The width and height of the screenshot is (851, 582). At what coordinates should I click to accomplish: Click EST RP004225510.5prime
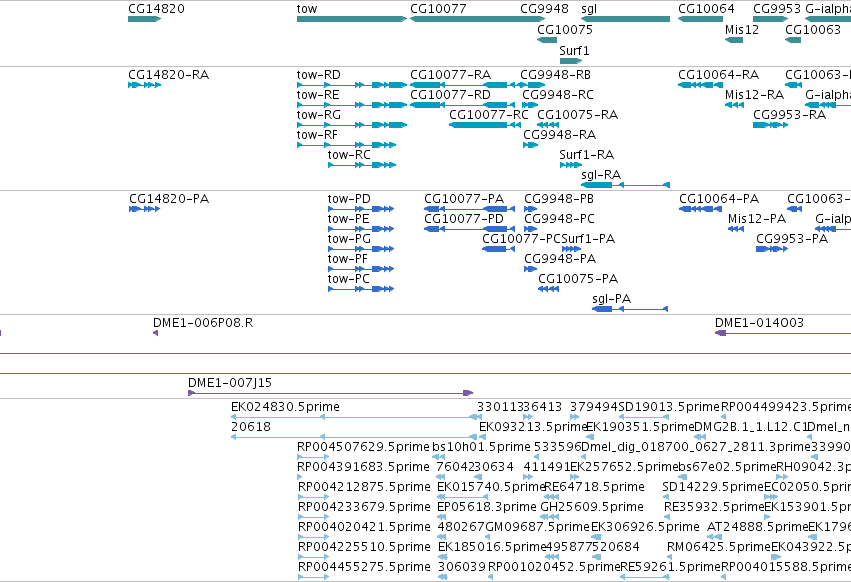[313, 557]
